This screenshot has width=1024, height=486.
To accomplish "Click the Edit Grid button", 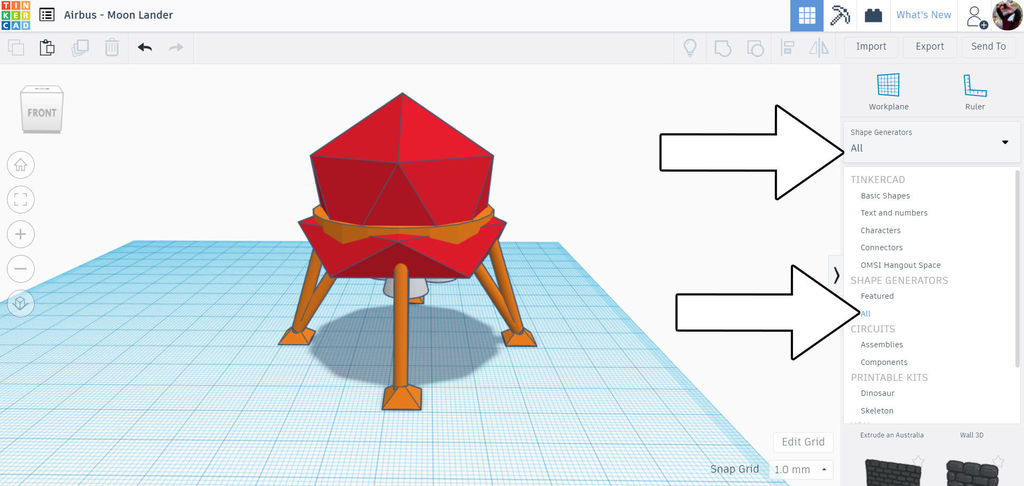I will pyautogui.click(x=803, y=442).
